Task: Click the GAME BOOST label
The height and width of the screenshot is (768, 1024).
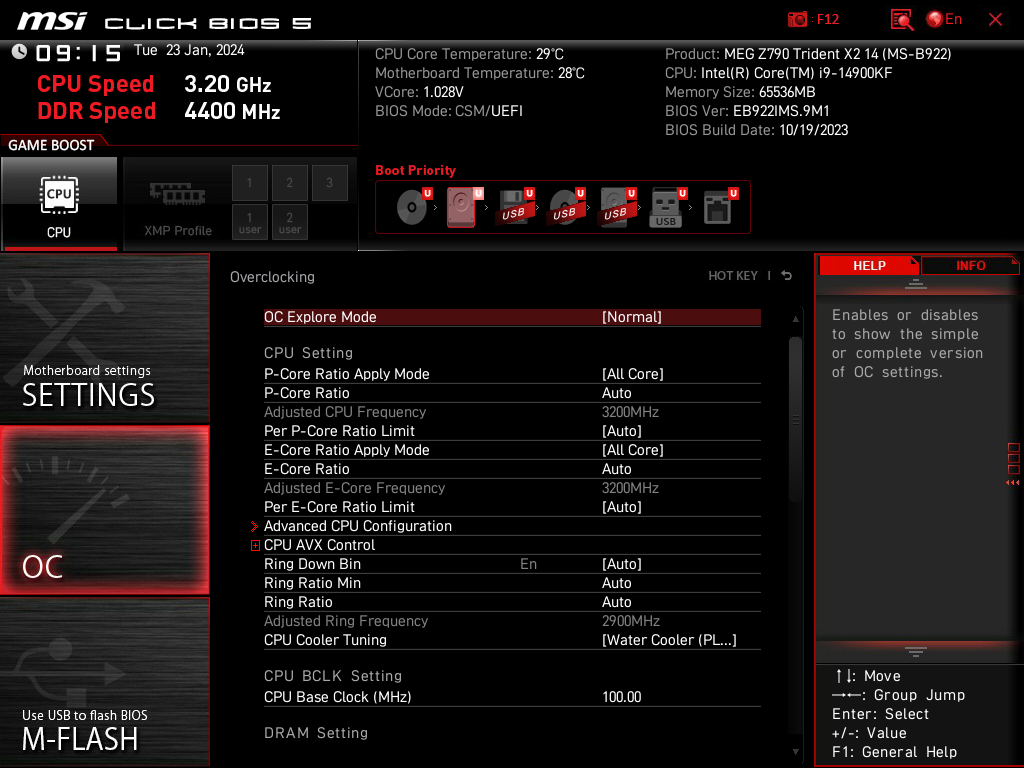Action: pos(51,145)
